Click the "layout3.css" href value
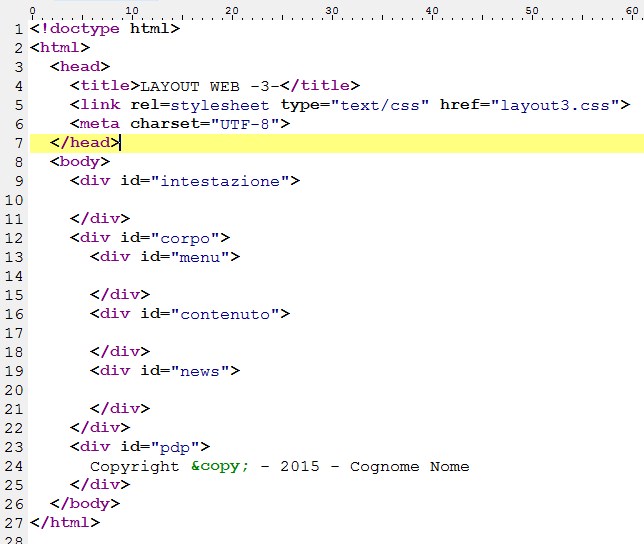644x544 pixels. [554, 105]
